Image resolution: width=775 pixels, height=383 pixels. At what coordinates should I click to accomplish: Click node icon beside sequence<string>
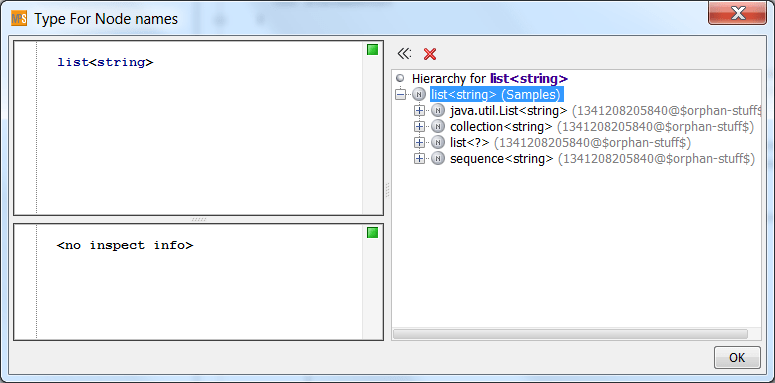pos(438,159)
